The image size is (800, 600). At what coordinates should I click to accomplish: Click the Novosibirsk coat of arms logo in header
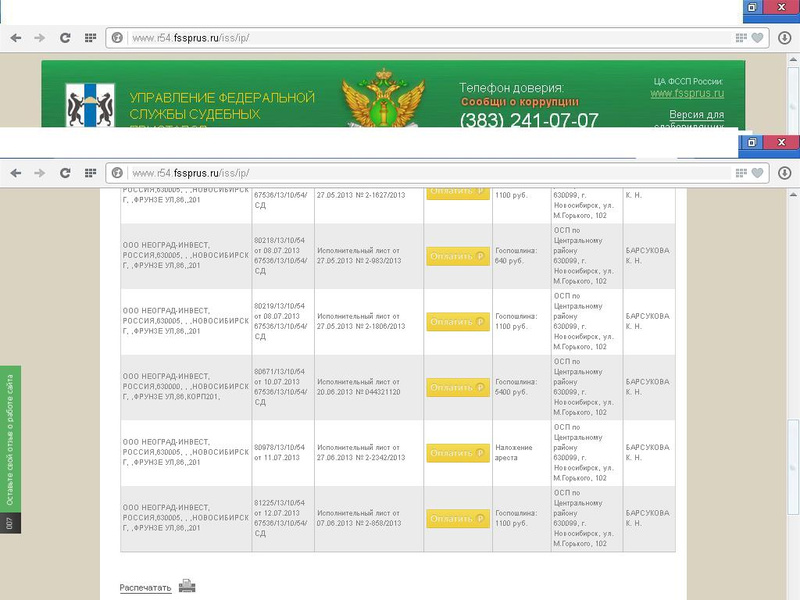90,106
